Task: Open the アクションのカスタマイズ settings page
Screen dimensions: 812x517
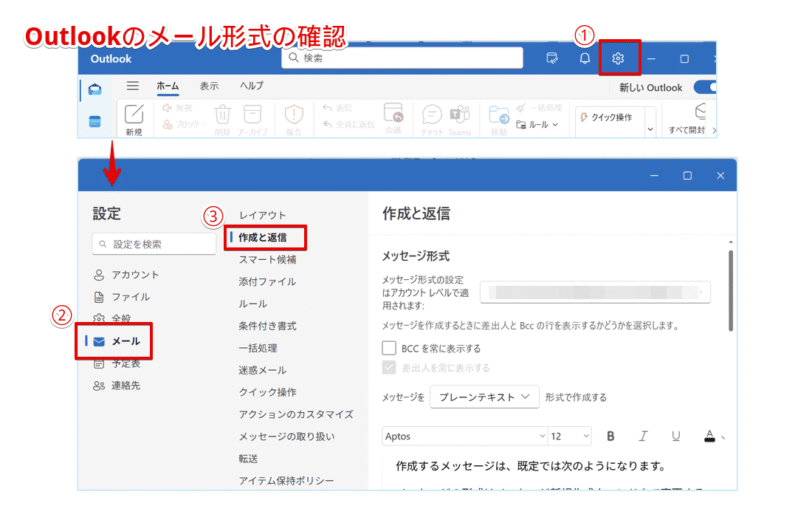Action: [x=296, y=414]
